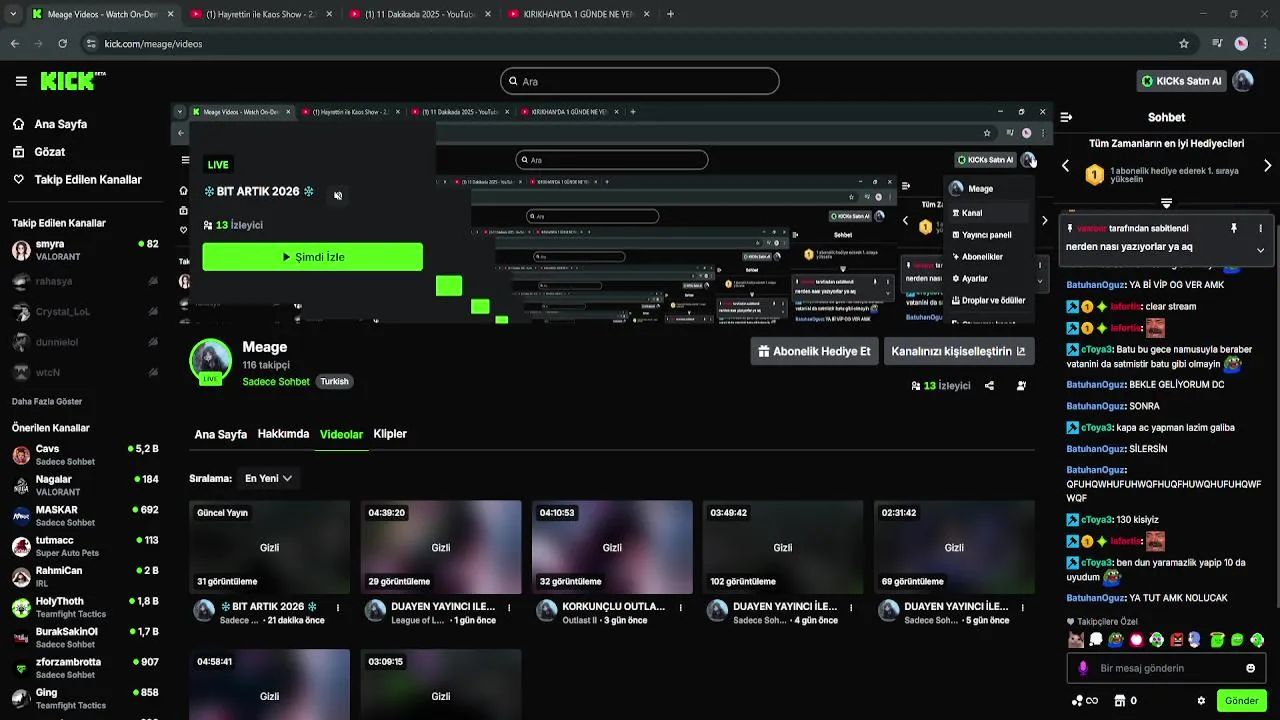The image size is (1280, 720).
Task: Switch to Klipler tab
Action: (390, 434)
